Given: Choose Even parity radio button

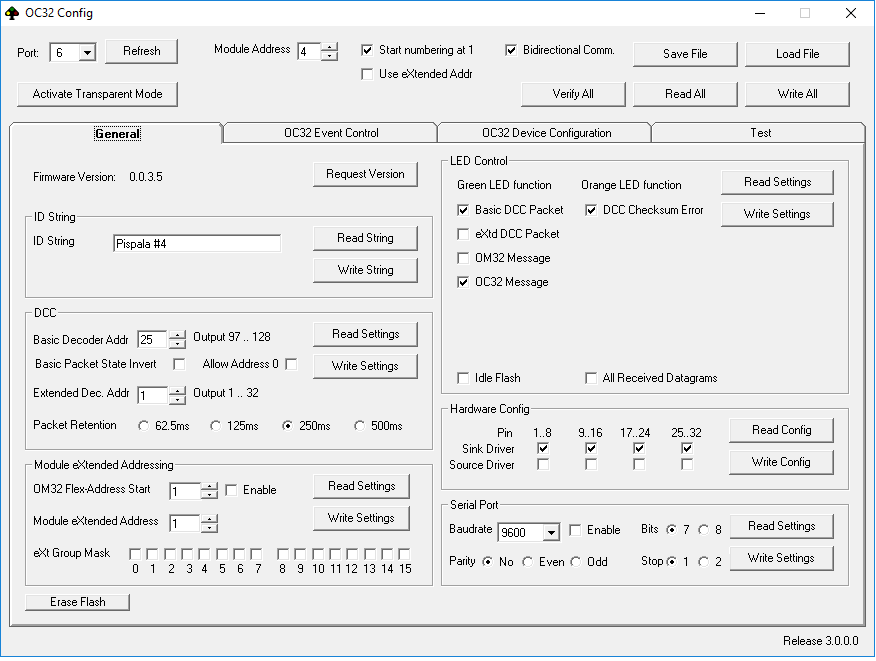Looking at the screenshot, I should tap(527, 562).
